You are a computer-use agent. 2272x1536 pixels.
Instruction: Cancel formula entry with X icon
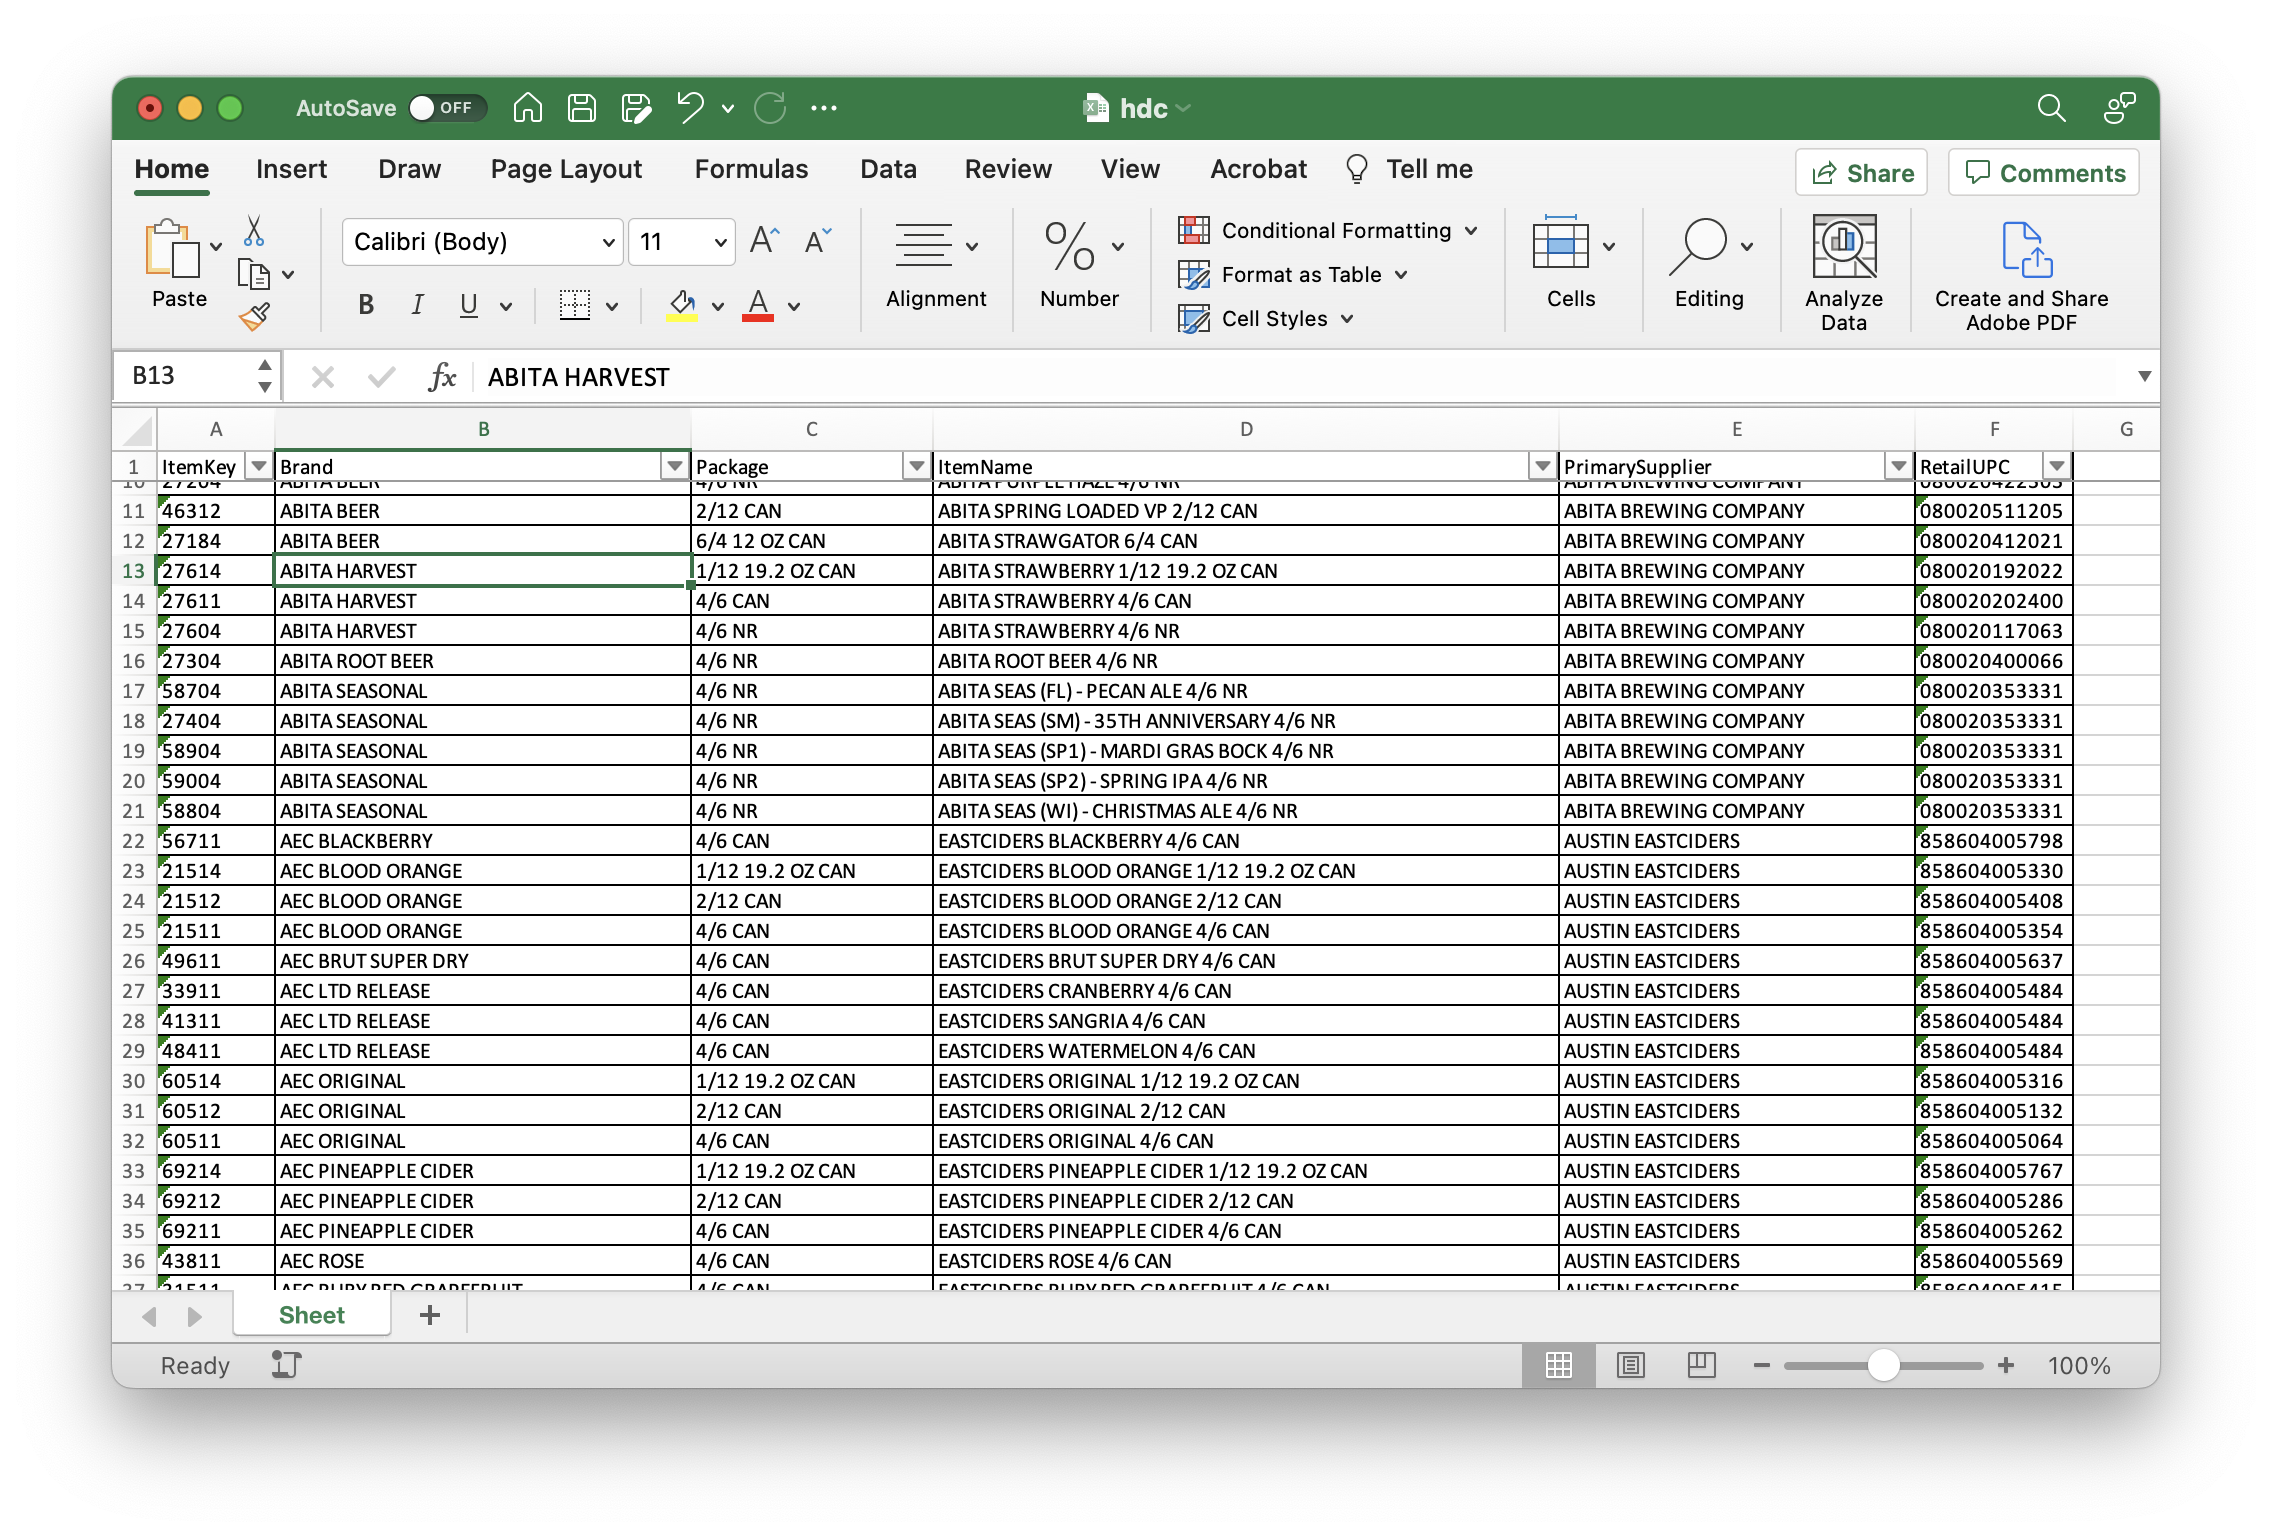point(322,377)
